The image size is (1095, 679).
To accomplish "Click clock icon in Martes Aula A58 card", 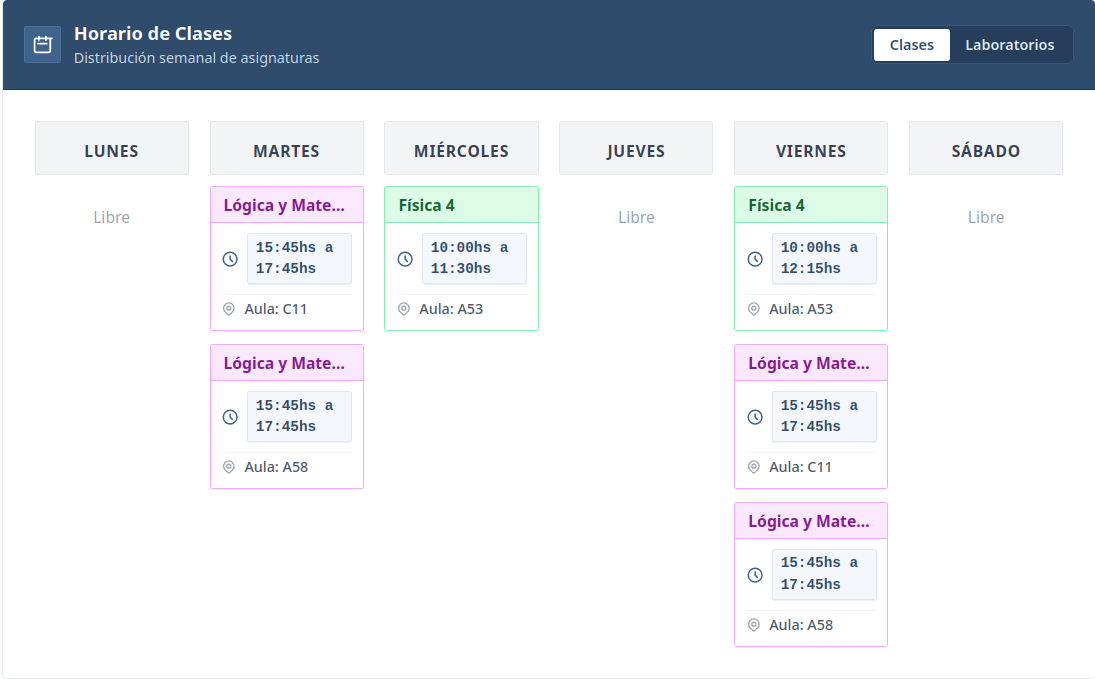I will [230, 417].
